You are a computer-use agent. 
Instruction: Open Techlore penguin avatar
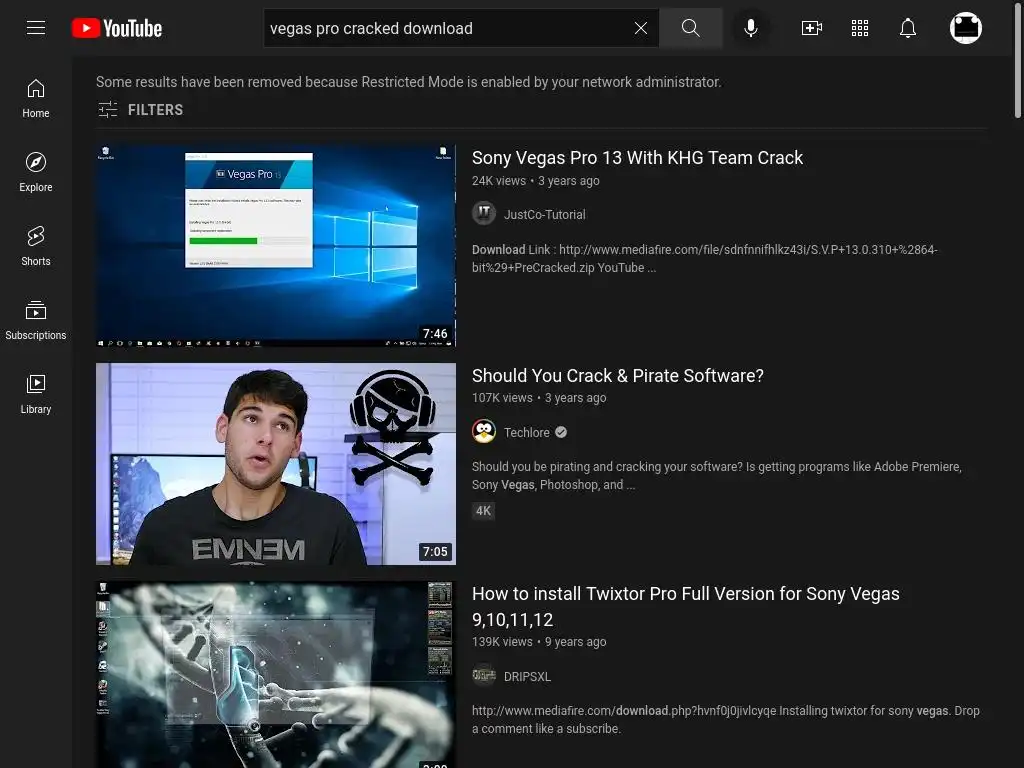484,432
